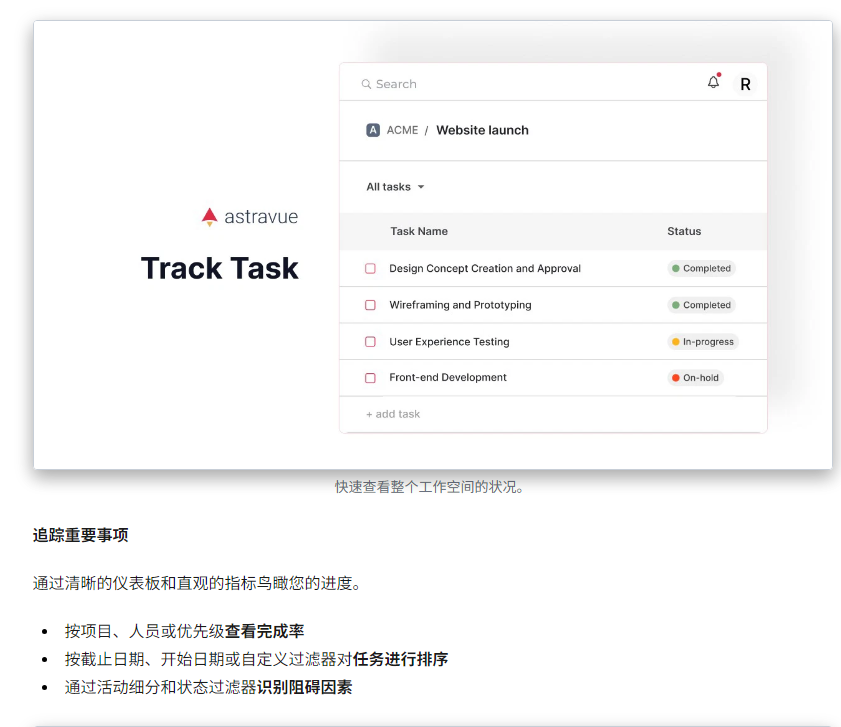Click the ACME breadcrumb label
Screen dimensions: 841x727
402,130
